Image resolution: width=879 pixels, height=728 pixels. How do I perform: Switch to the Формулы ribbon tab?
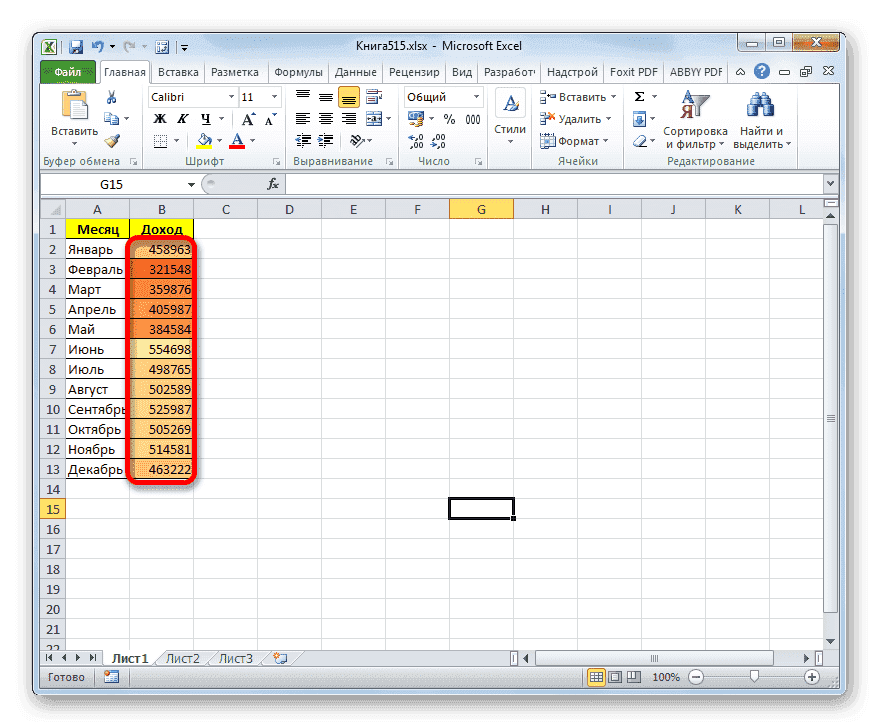(298, 71)
